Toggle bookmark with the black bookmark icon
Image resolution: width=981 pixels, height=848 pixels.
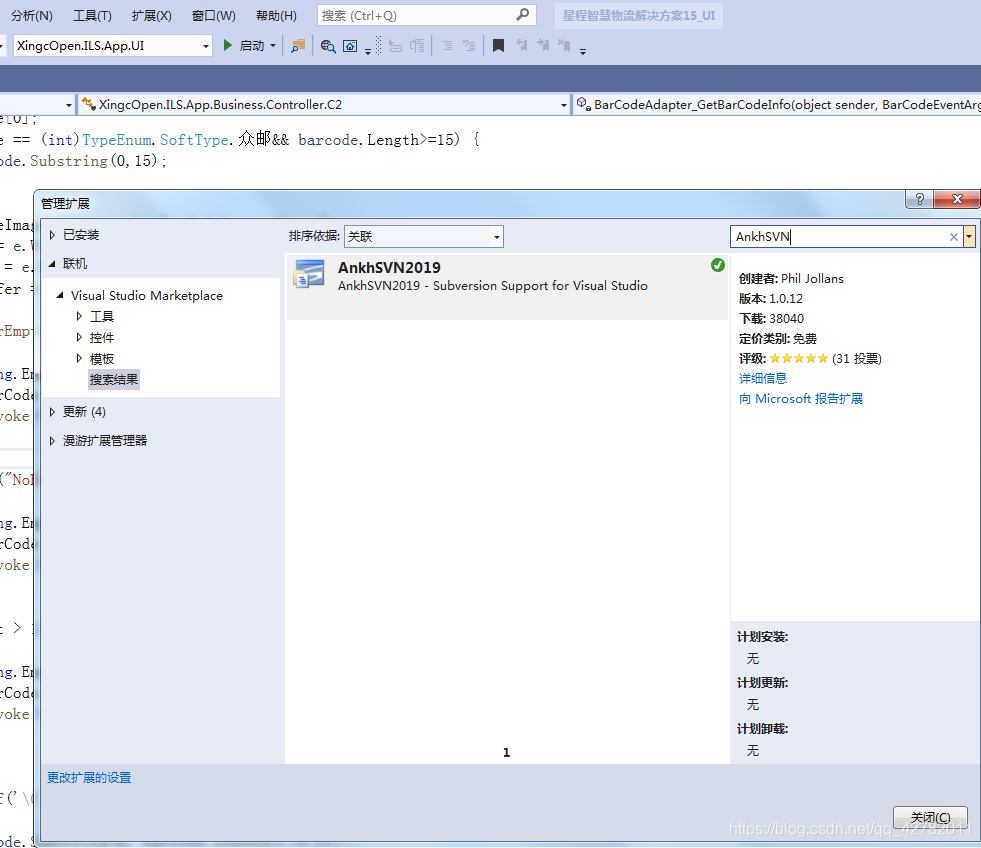pyautogui.click(x=499, y=46)
